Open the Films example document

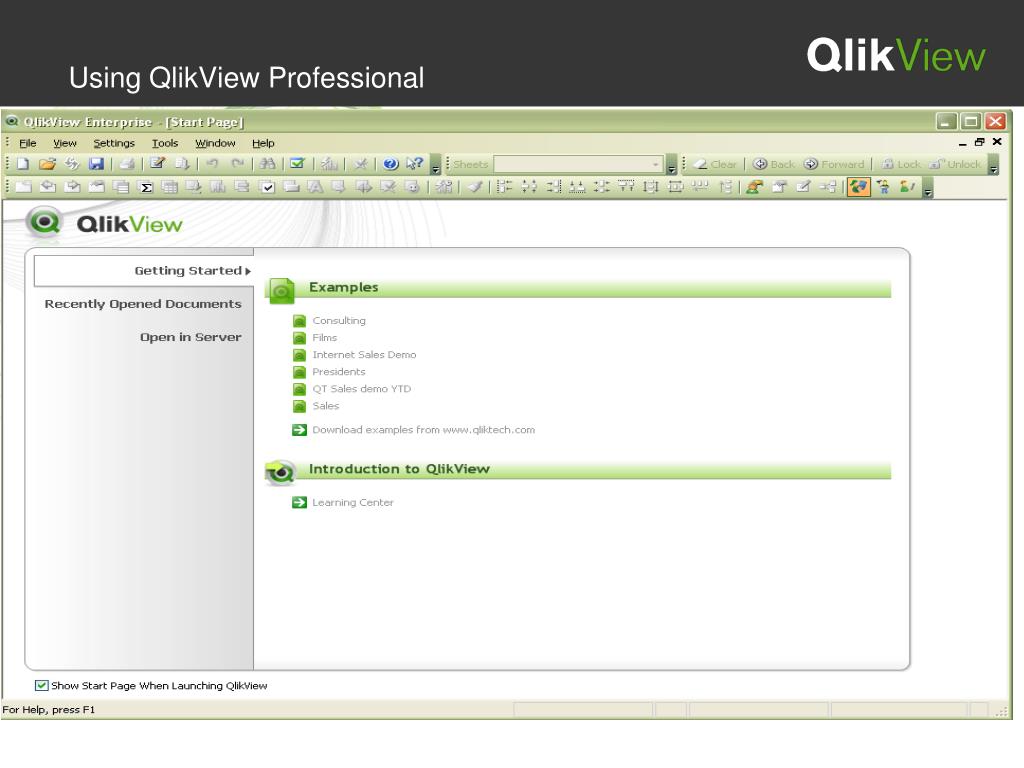(x=324, y=338)
